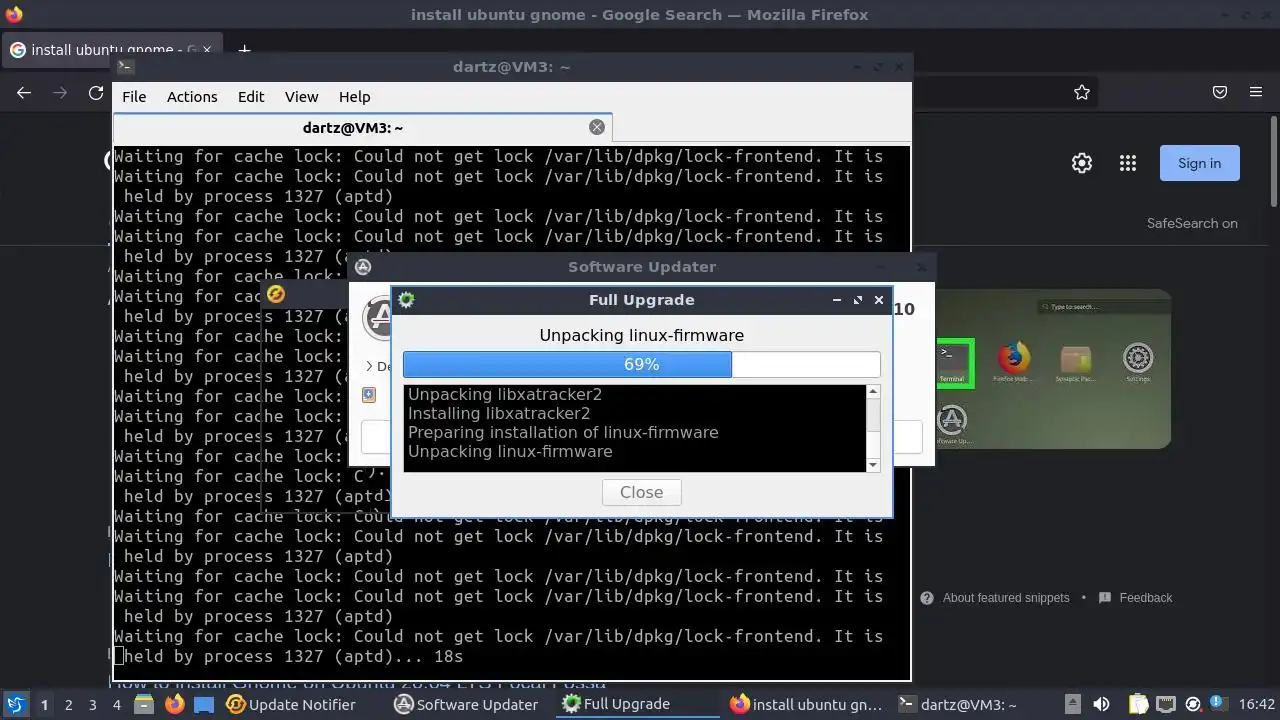Switch to workspace 1
This screenshot has height=720, width=1280.
pos(44,704)
